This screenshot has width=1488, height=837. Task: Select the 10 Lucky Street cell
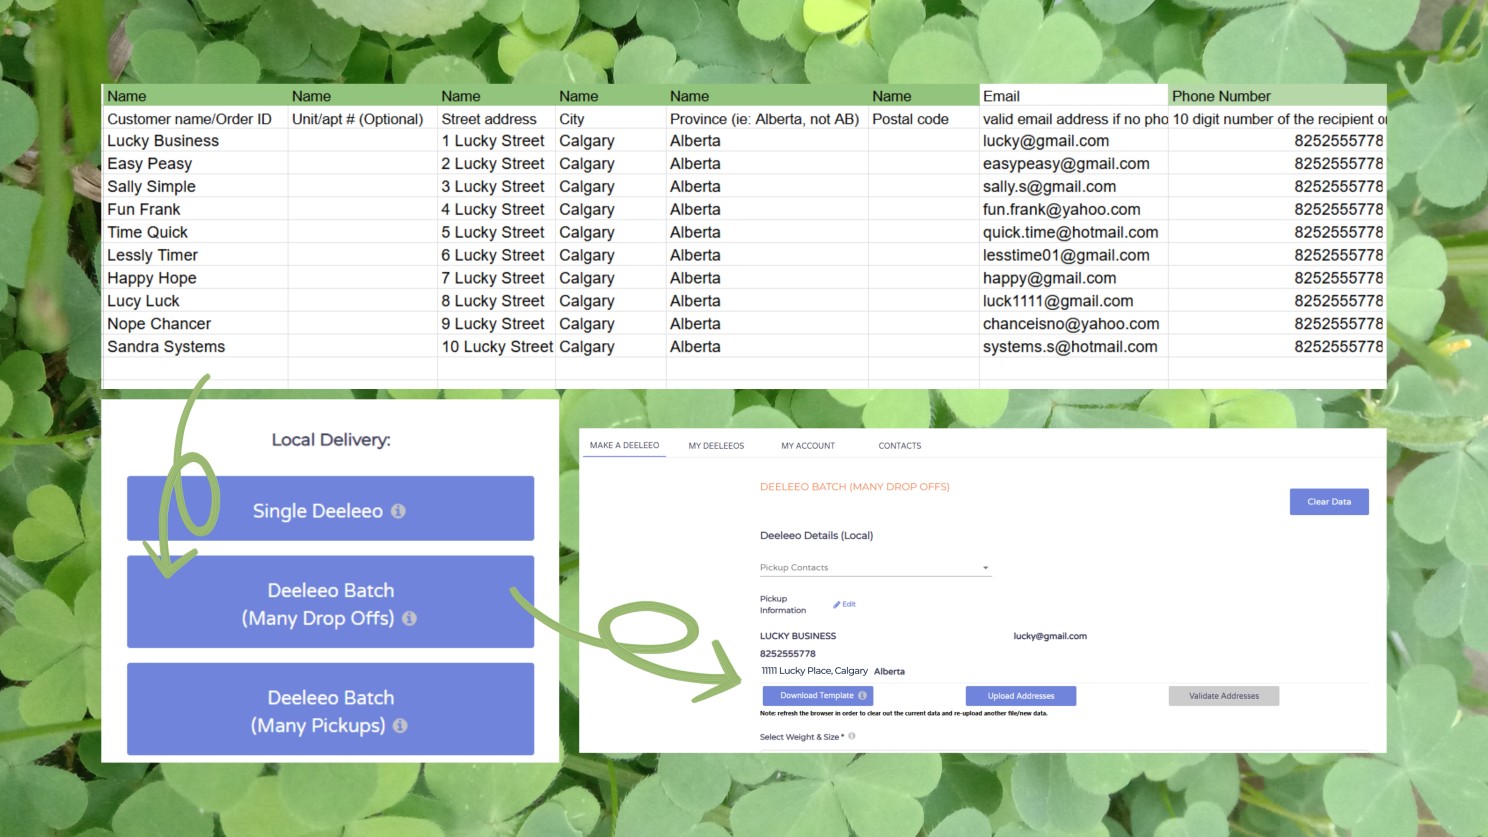point(496,347)
